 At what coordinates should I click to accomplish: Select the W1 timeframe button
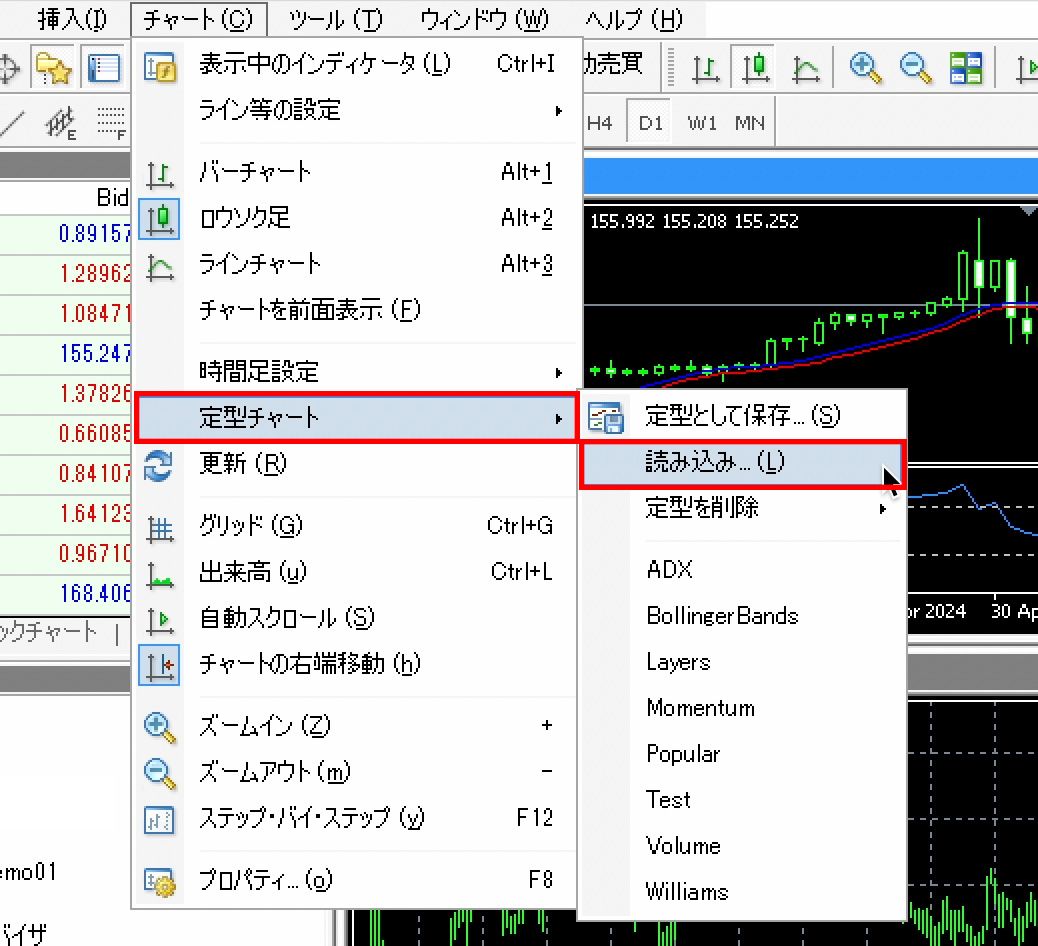click(x=702, y=124)
